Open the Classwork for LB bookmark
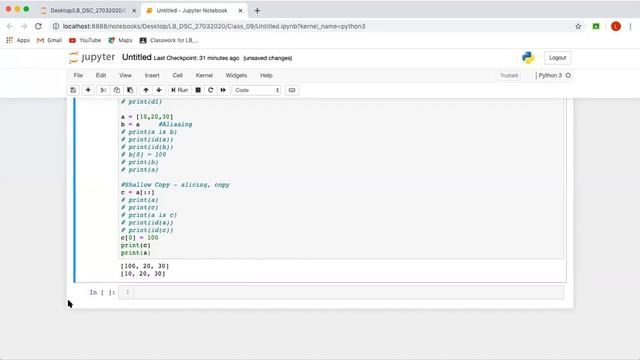Viewport: 640px width, 360px height. pyautogui.click(x=169, y=40)
